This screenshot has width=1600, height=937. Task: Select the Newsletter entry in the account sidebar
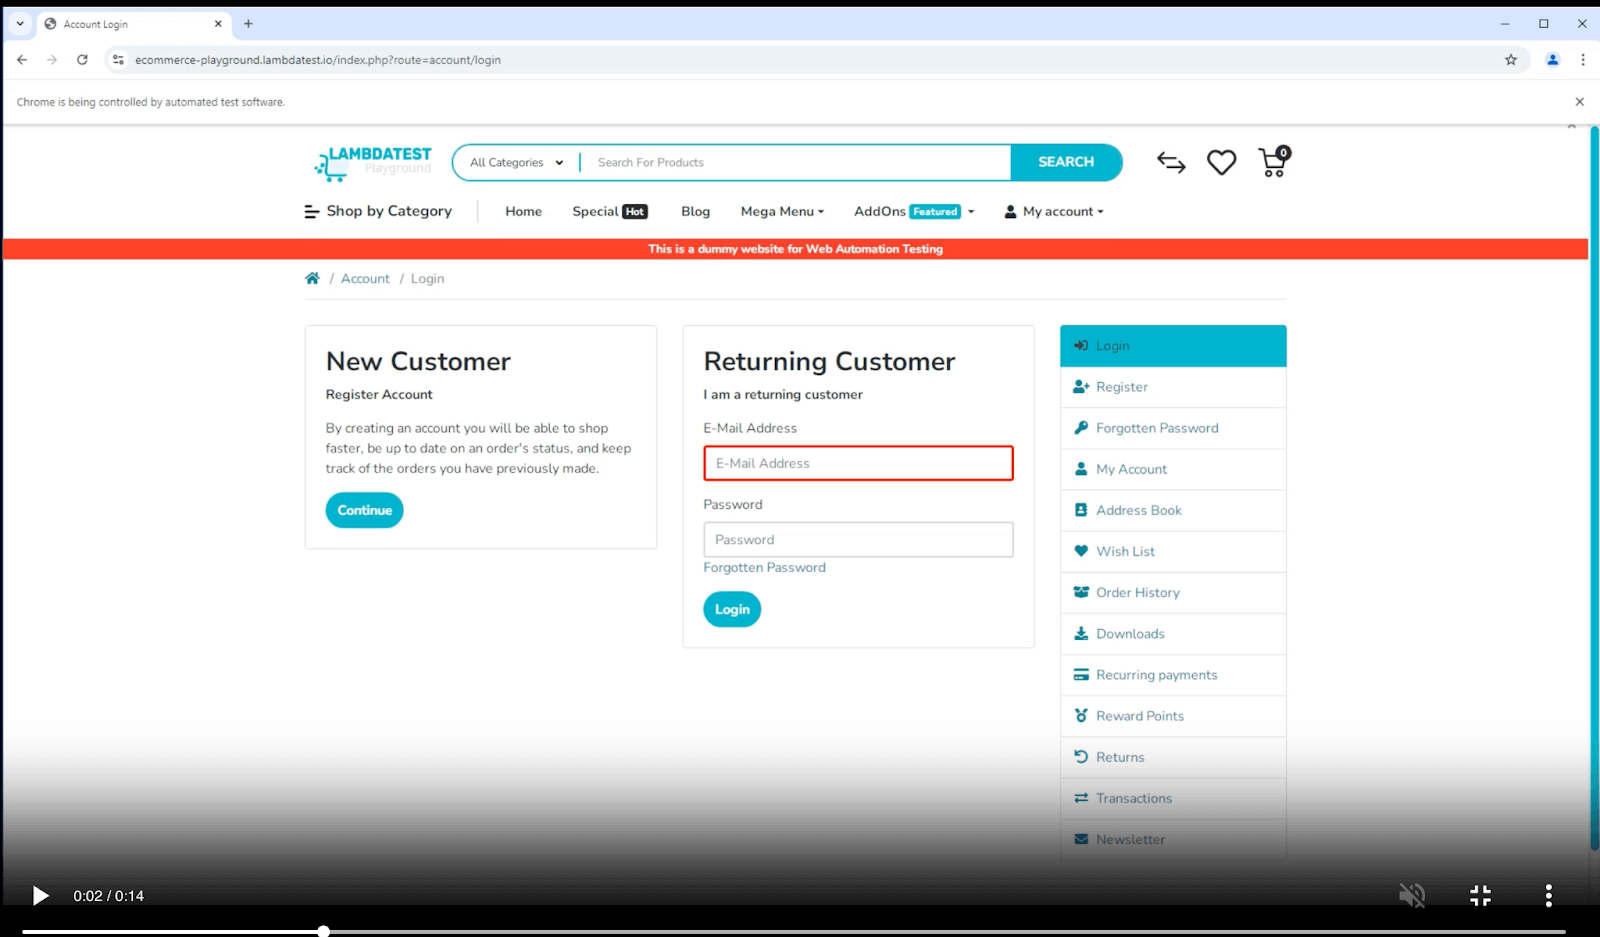pyautogui.click(x=1130, y=839)
